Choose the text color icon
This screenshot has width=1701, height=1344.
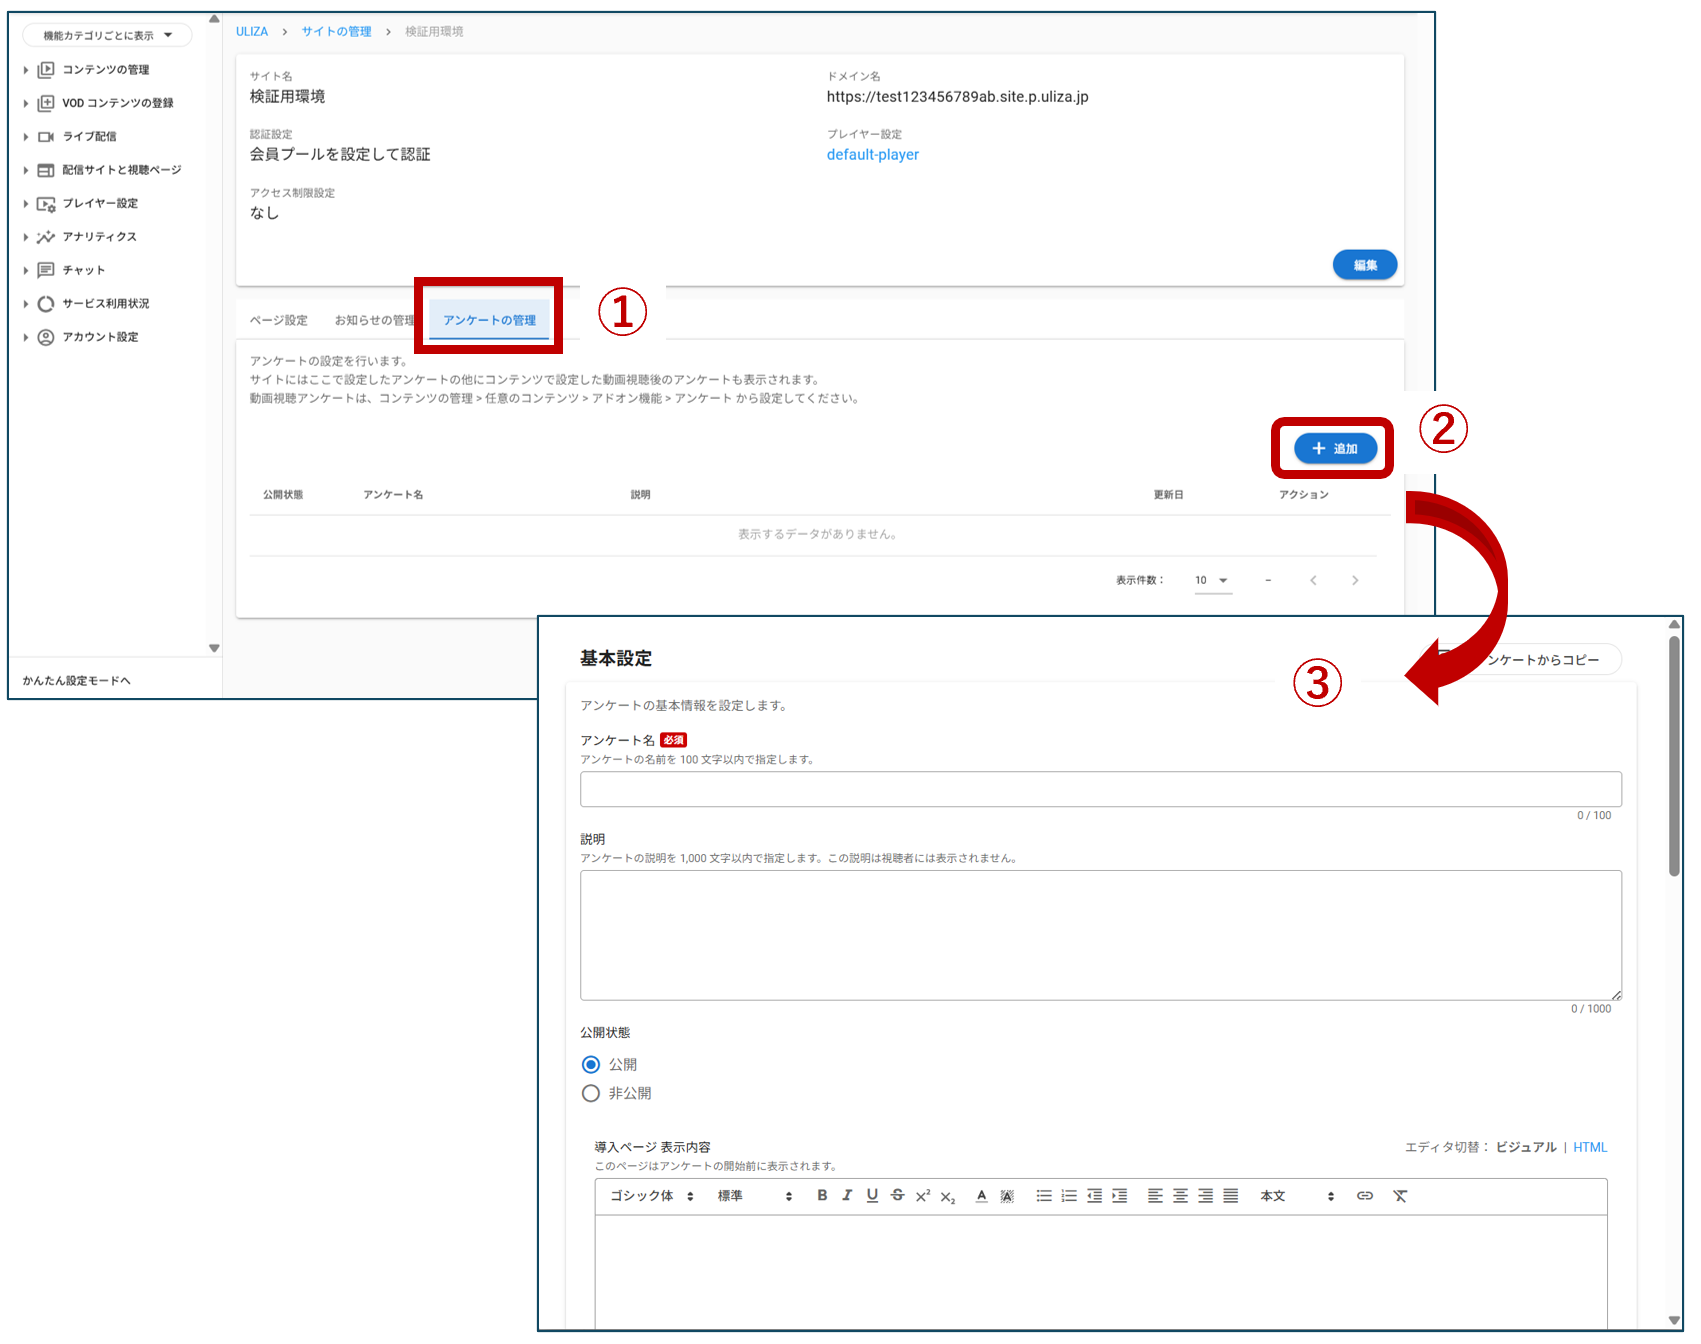981,1196
